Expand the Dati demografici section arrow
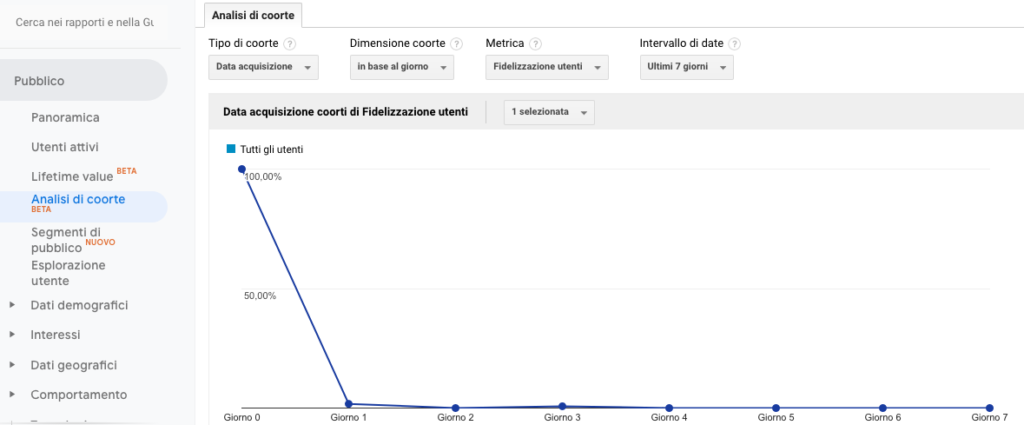 click(x=12, y=305)
